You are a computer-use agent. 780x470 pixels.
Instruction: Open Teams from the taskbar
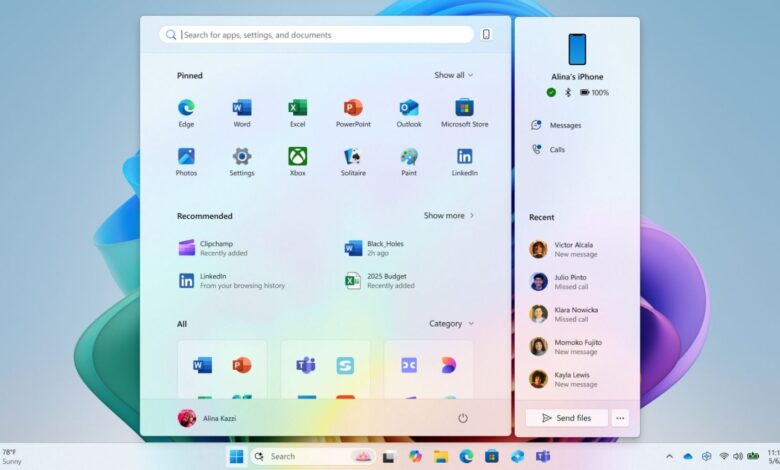[543, 456]
